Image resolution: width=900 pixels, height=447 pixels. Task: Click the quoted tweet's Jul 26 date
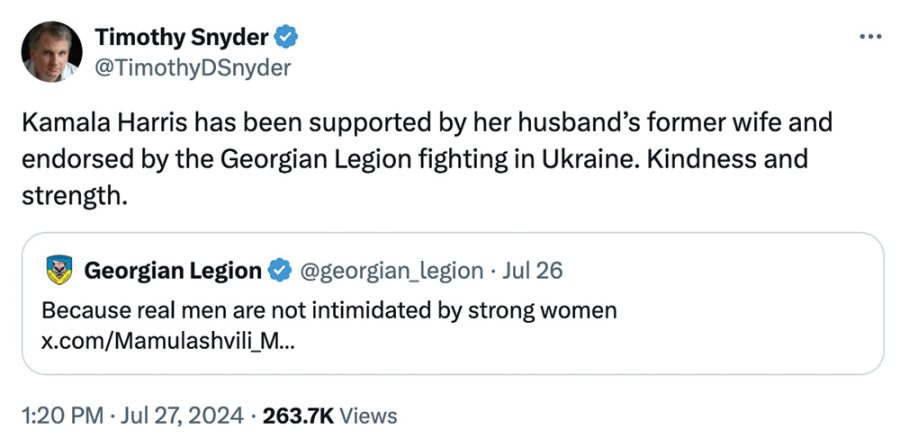tap(533, 270)
